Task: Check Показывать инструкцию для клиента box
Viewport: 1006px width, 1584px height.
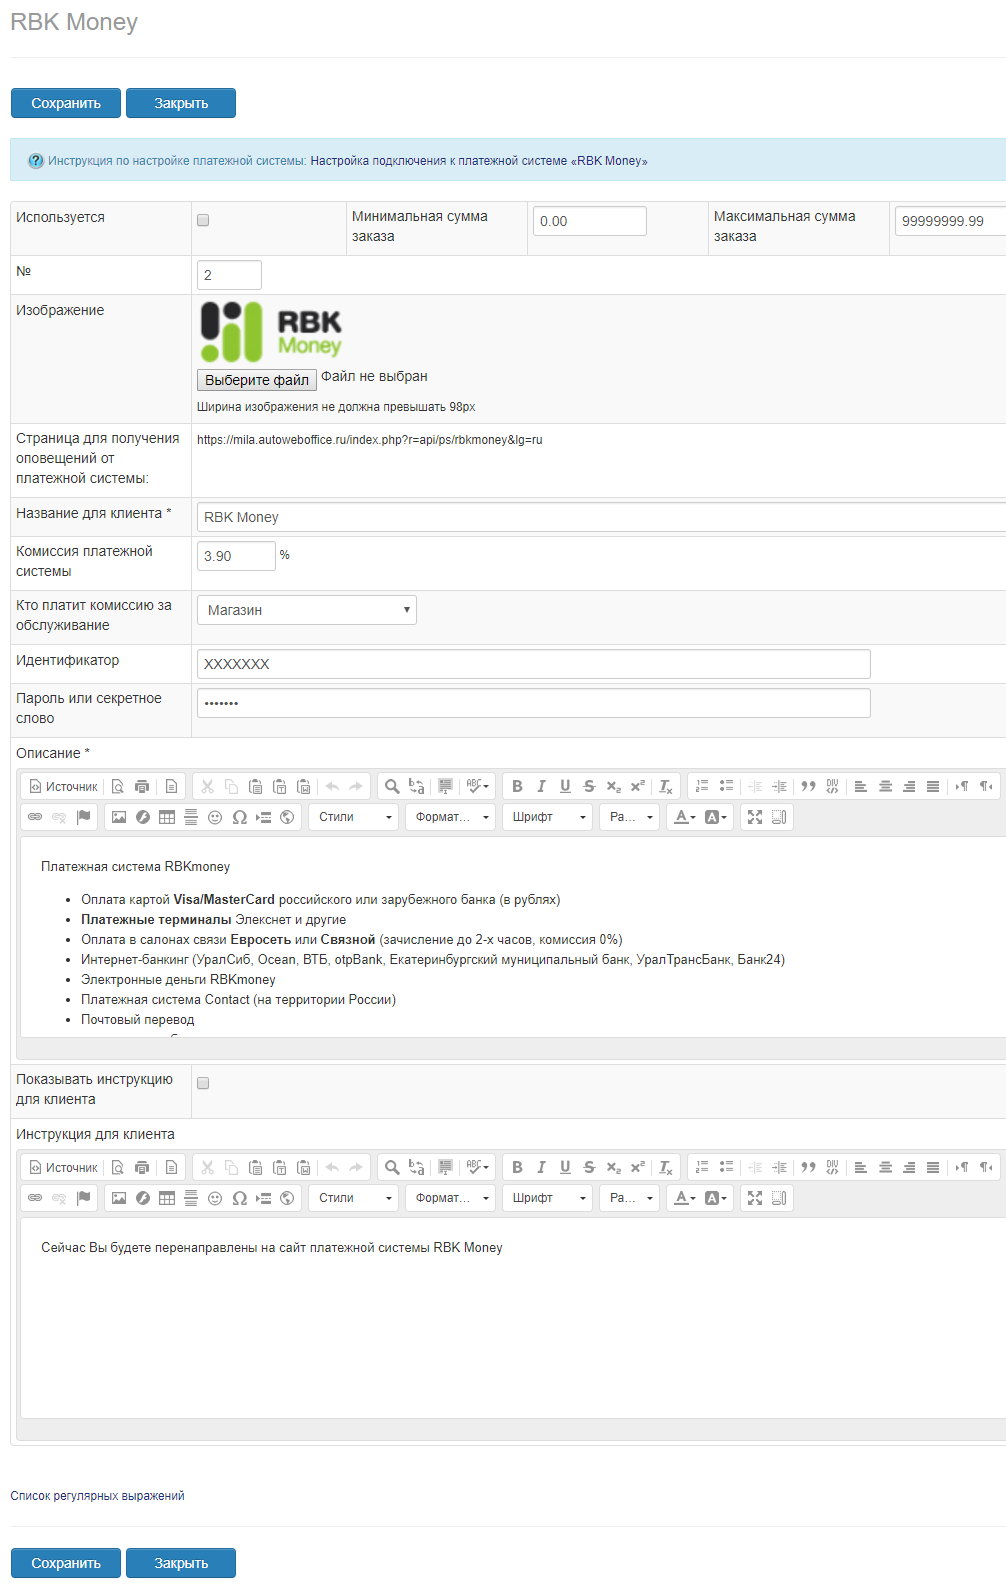Action: [x=203, y=1083]
